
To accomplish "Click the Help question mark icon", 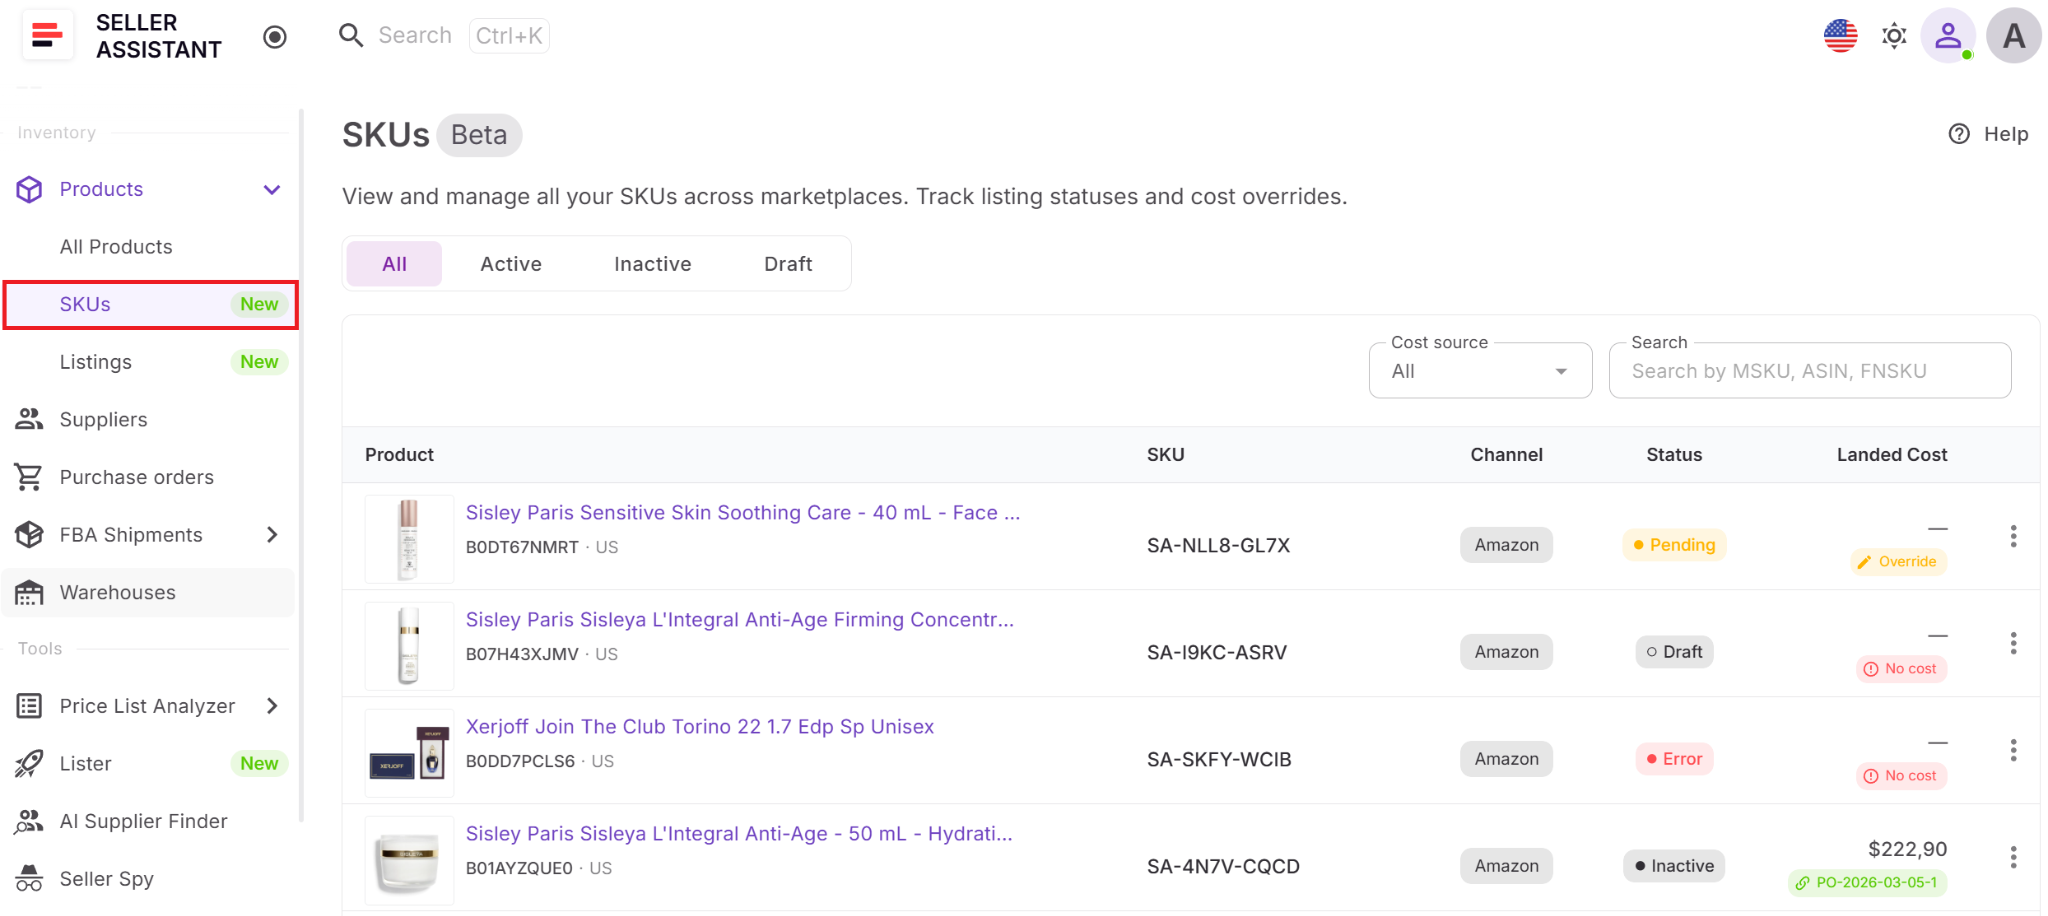I will 1959,134.
